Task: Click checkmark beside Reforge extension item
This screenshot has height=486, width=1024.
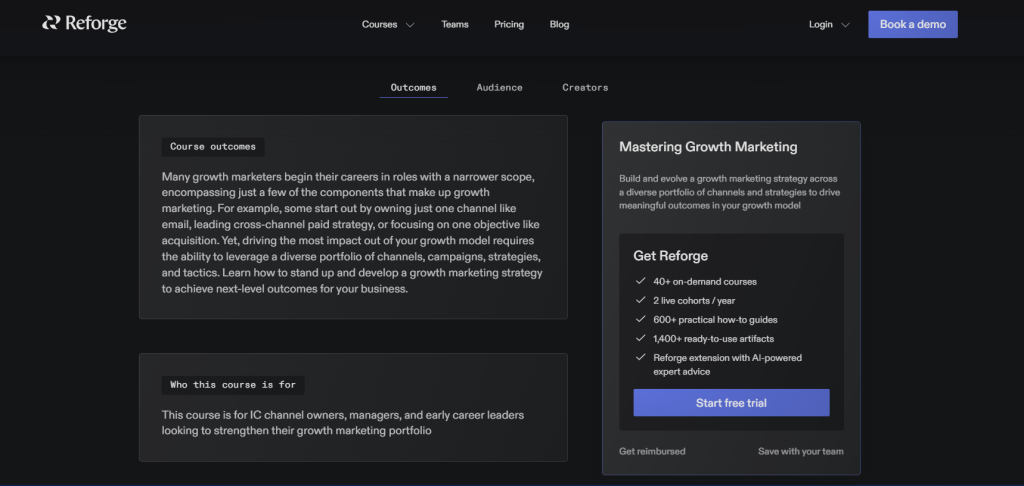Action: pyautogui.click(x=640, y=357)
